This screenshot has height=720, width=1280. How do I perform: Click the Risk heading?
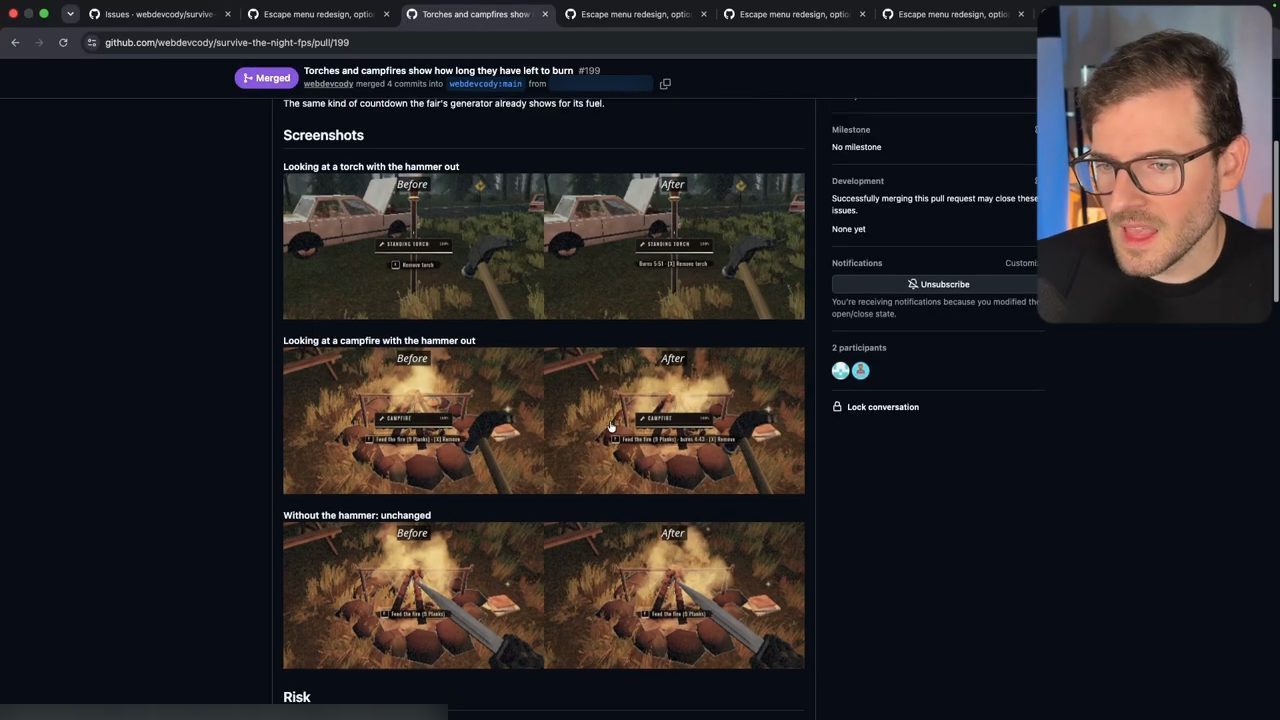(x=297, y=697)
